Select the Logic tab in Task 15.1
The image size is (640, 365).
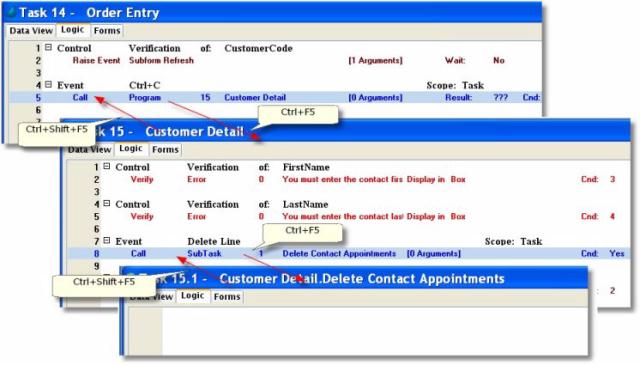(x=192, y=296)
